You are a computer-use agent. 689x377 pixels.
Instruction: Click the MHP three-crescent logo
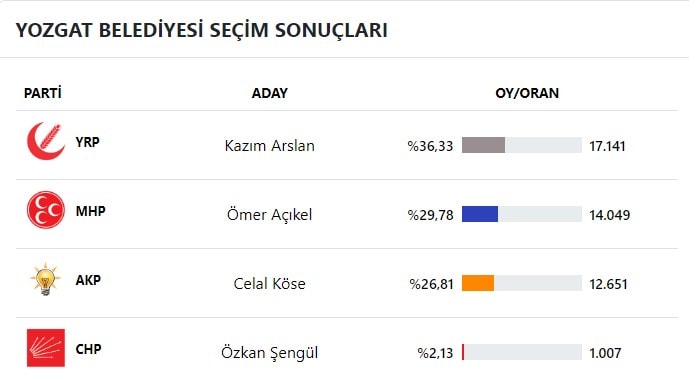click(46, 210)
